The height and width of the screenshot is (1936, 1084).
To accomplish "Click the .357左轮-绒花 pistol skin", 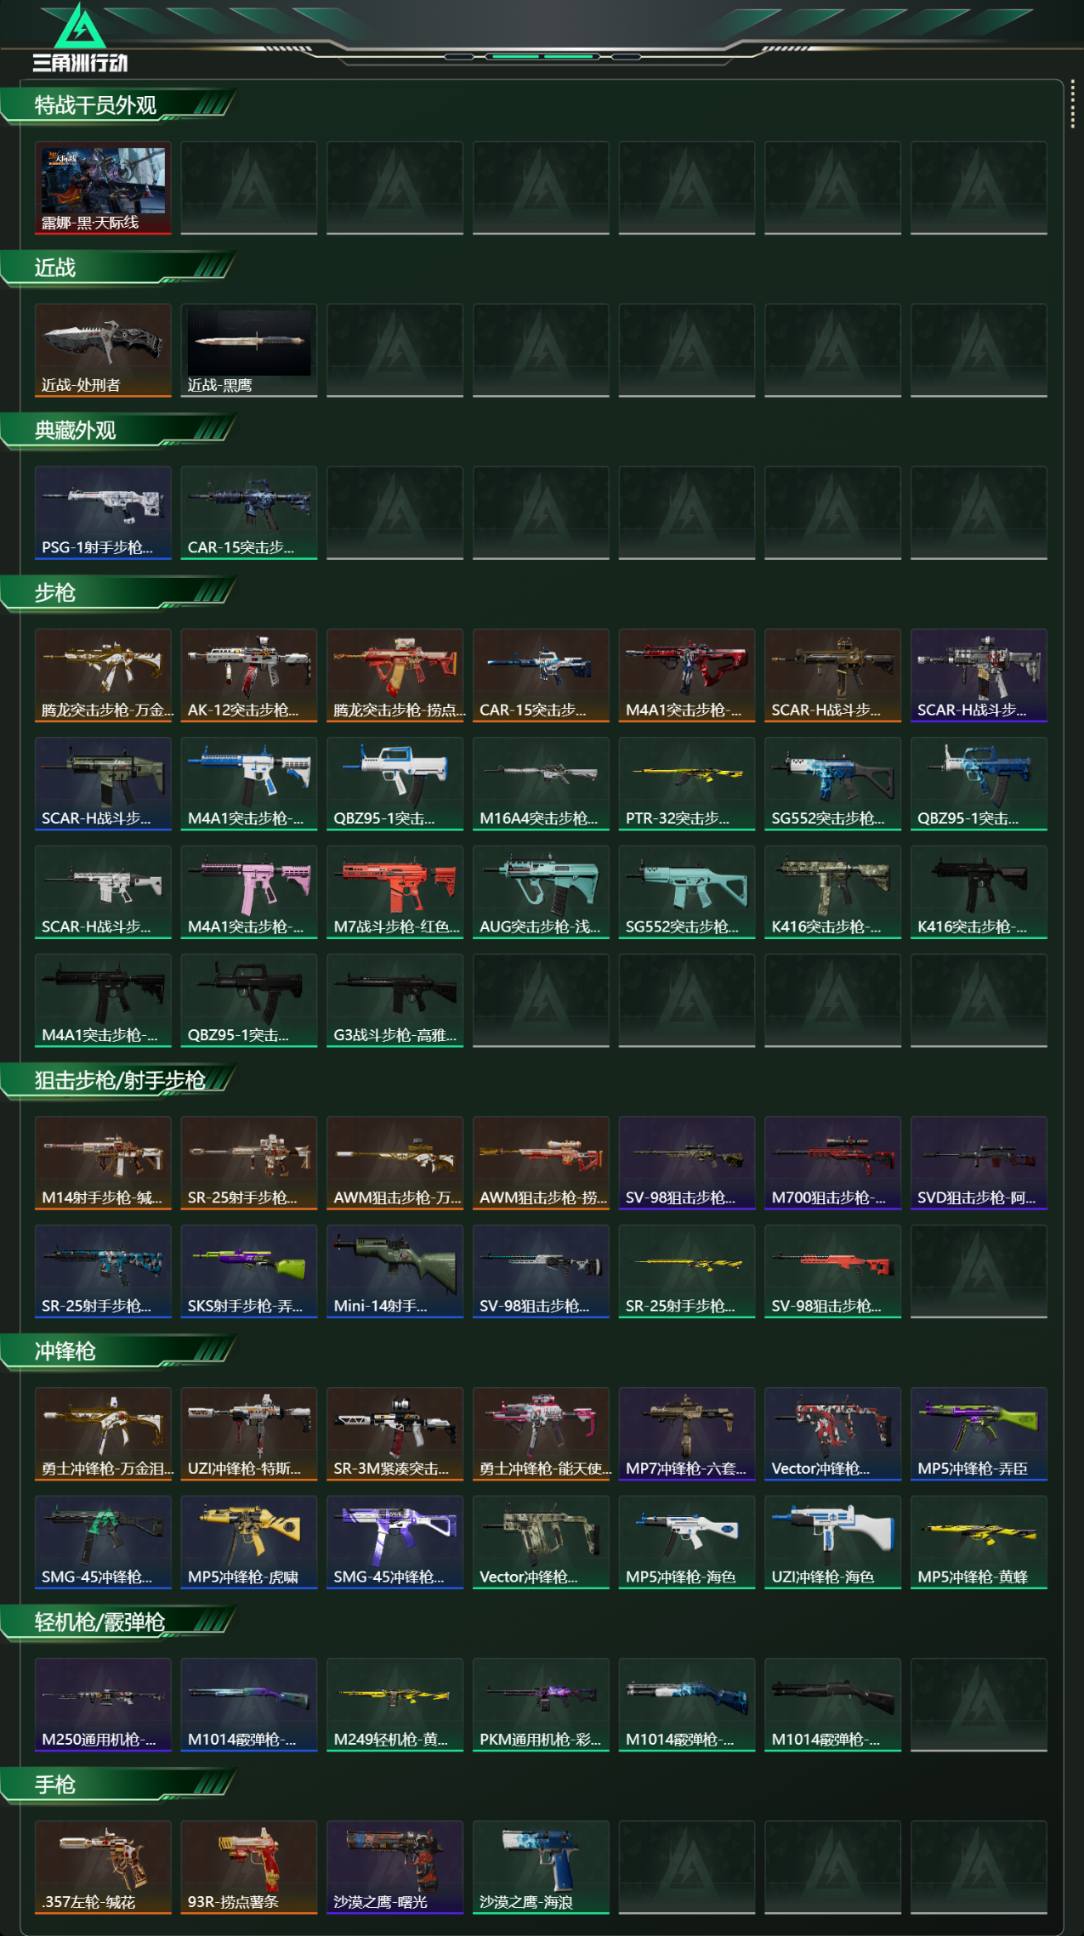I will [103, 1868].
